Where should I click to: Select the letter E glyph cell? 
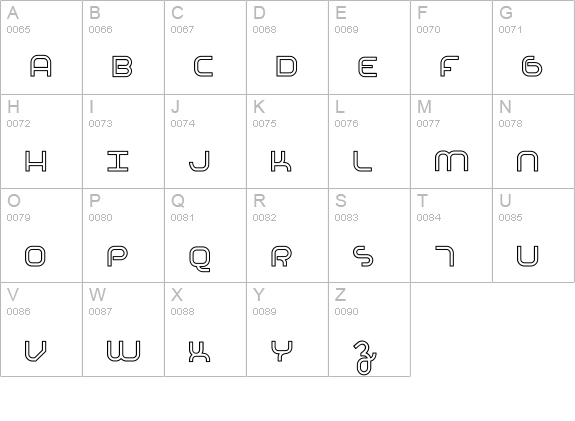coord(369,47)
